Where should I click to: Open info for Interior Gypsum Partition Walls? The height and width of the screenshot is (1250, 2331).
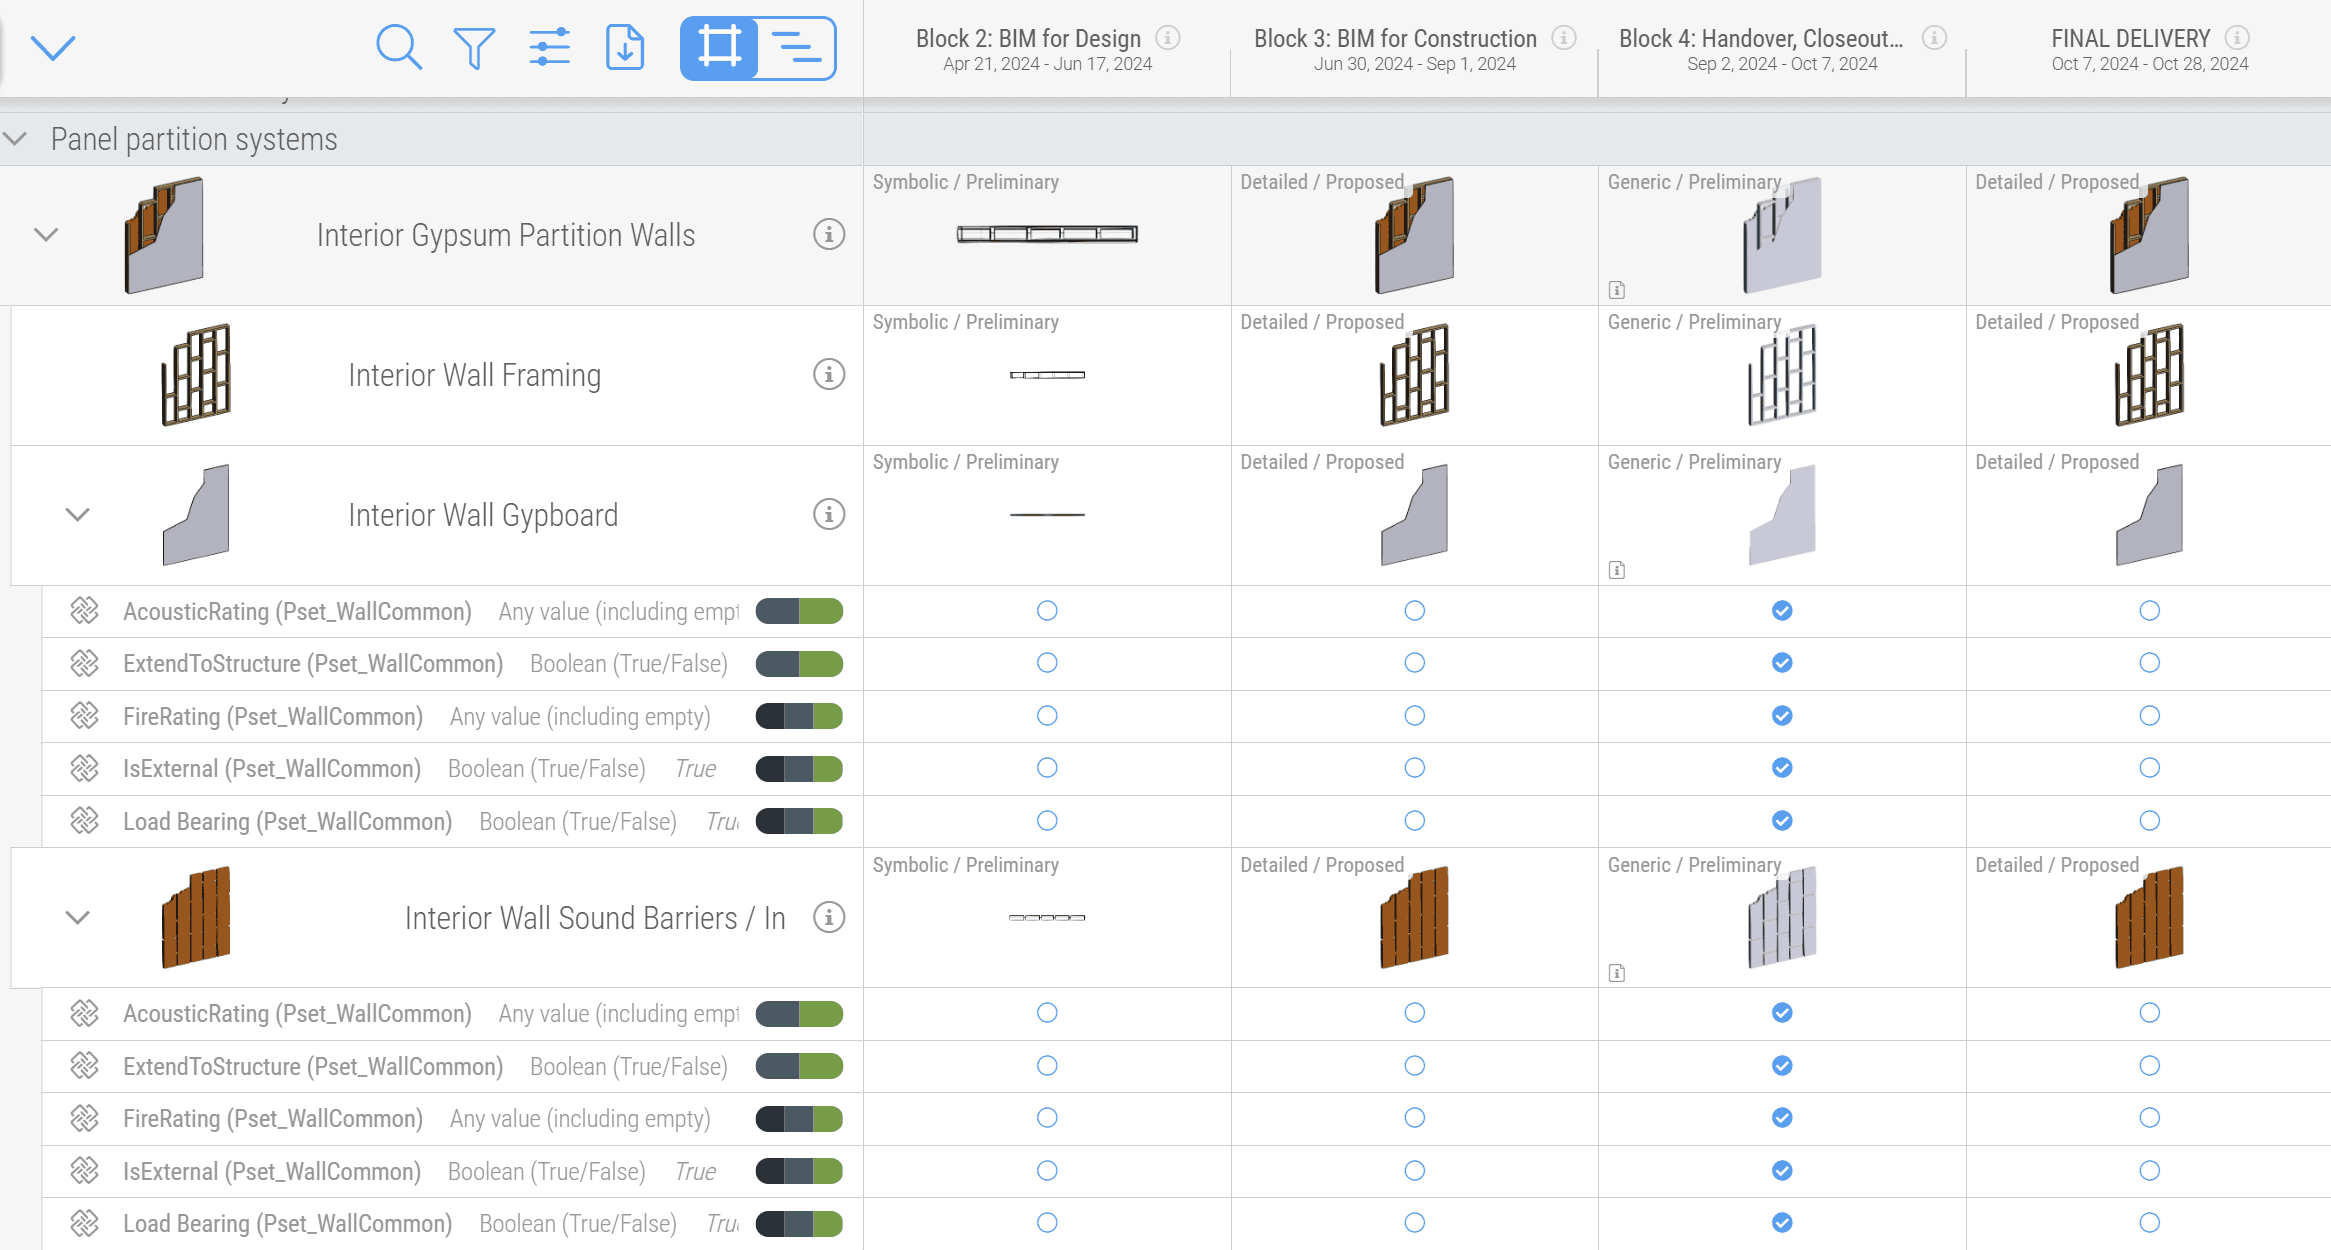[828, 234]
